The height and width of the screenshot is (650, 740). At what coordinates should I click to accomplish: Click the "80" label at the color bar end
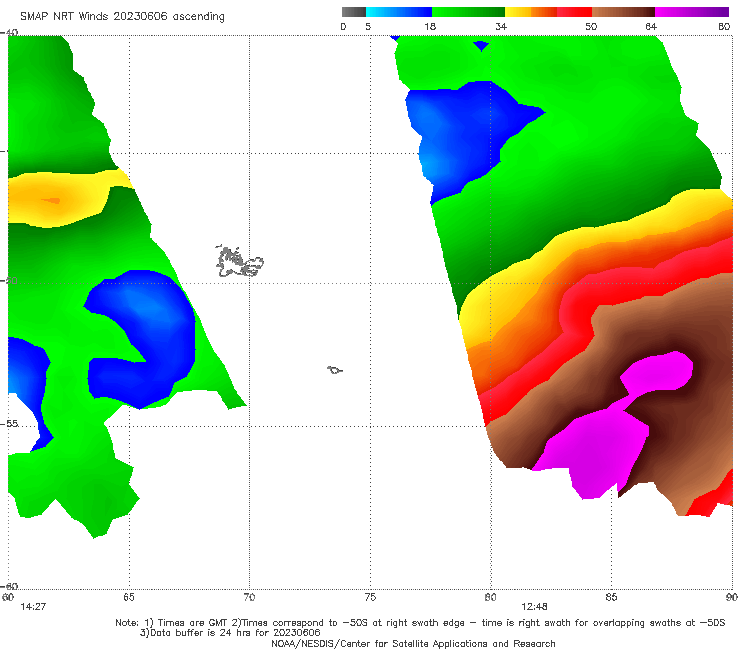coord(724,27)
